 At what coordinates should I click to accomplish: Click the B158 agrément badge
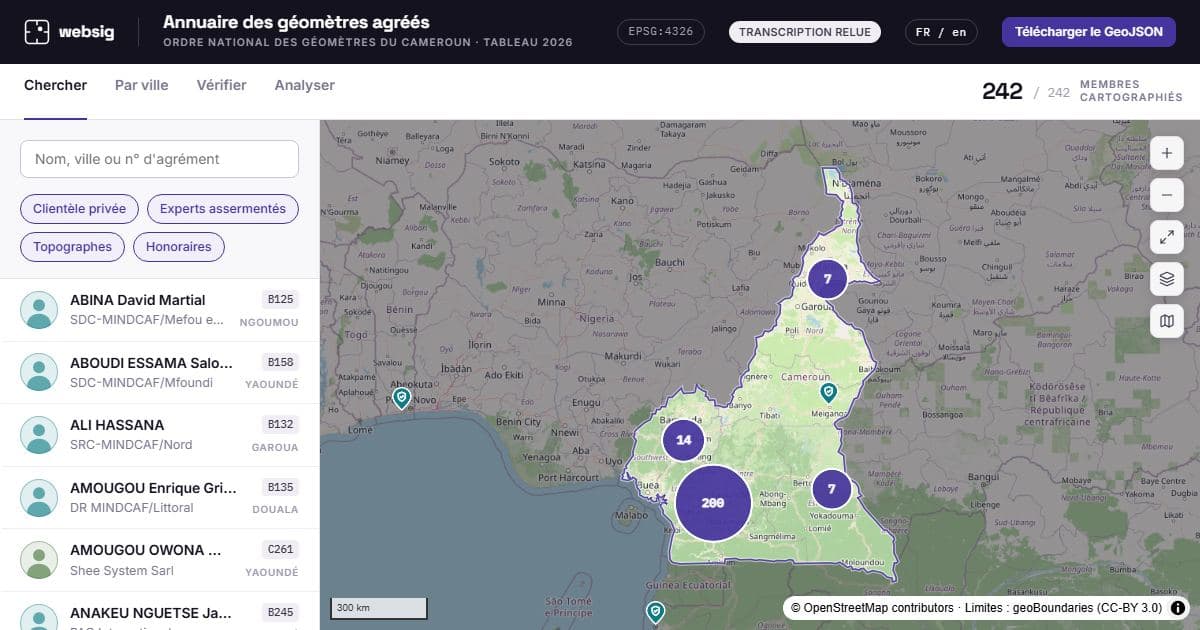click(x=280, y=362)
